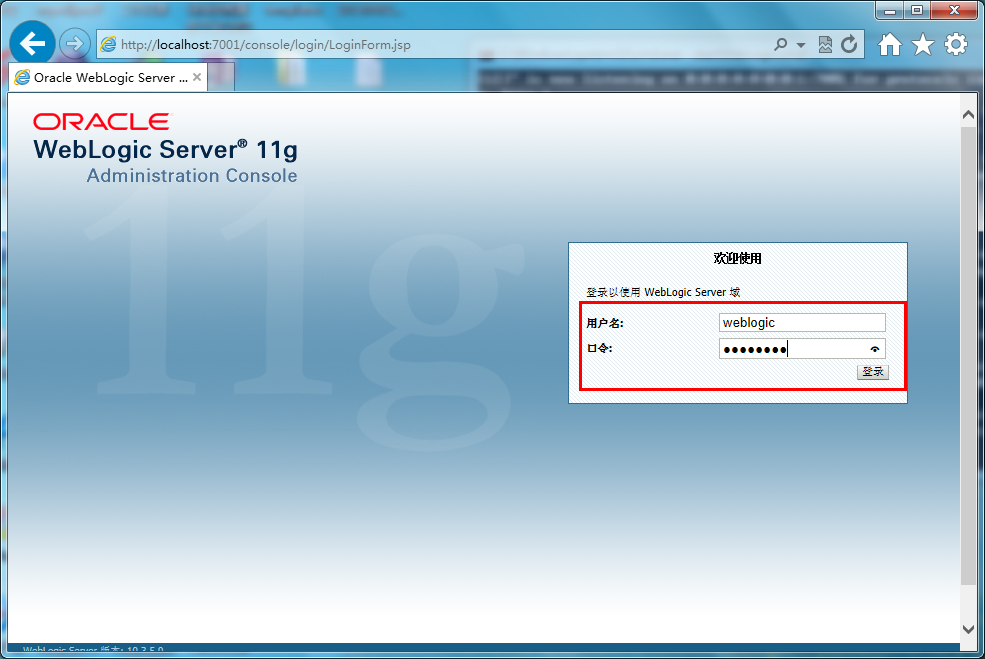Screen dimensions: 985x659
Task: Toggle the compatibility view icon
Action: click(825, 45)
